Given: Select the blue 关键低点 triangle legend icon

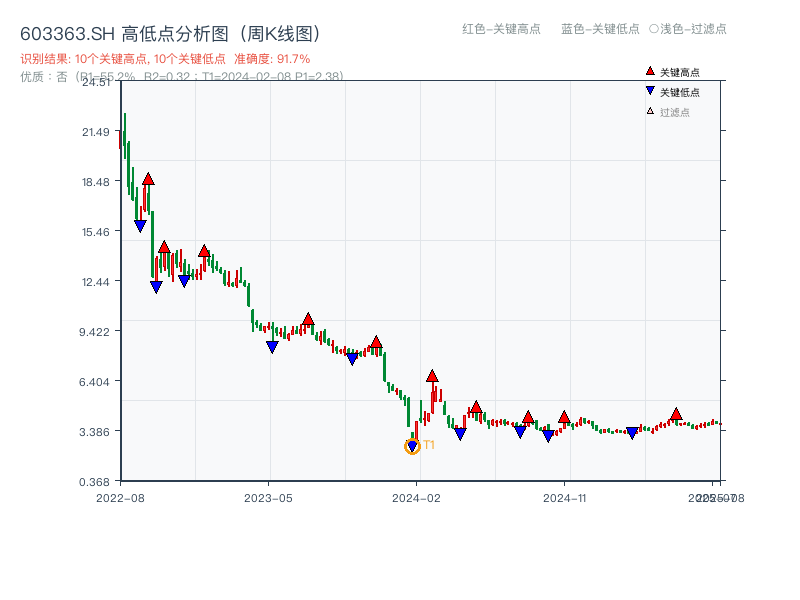Looking at the screenshot, I should pyautogui.click(x=648, y=90).
